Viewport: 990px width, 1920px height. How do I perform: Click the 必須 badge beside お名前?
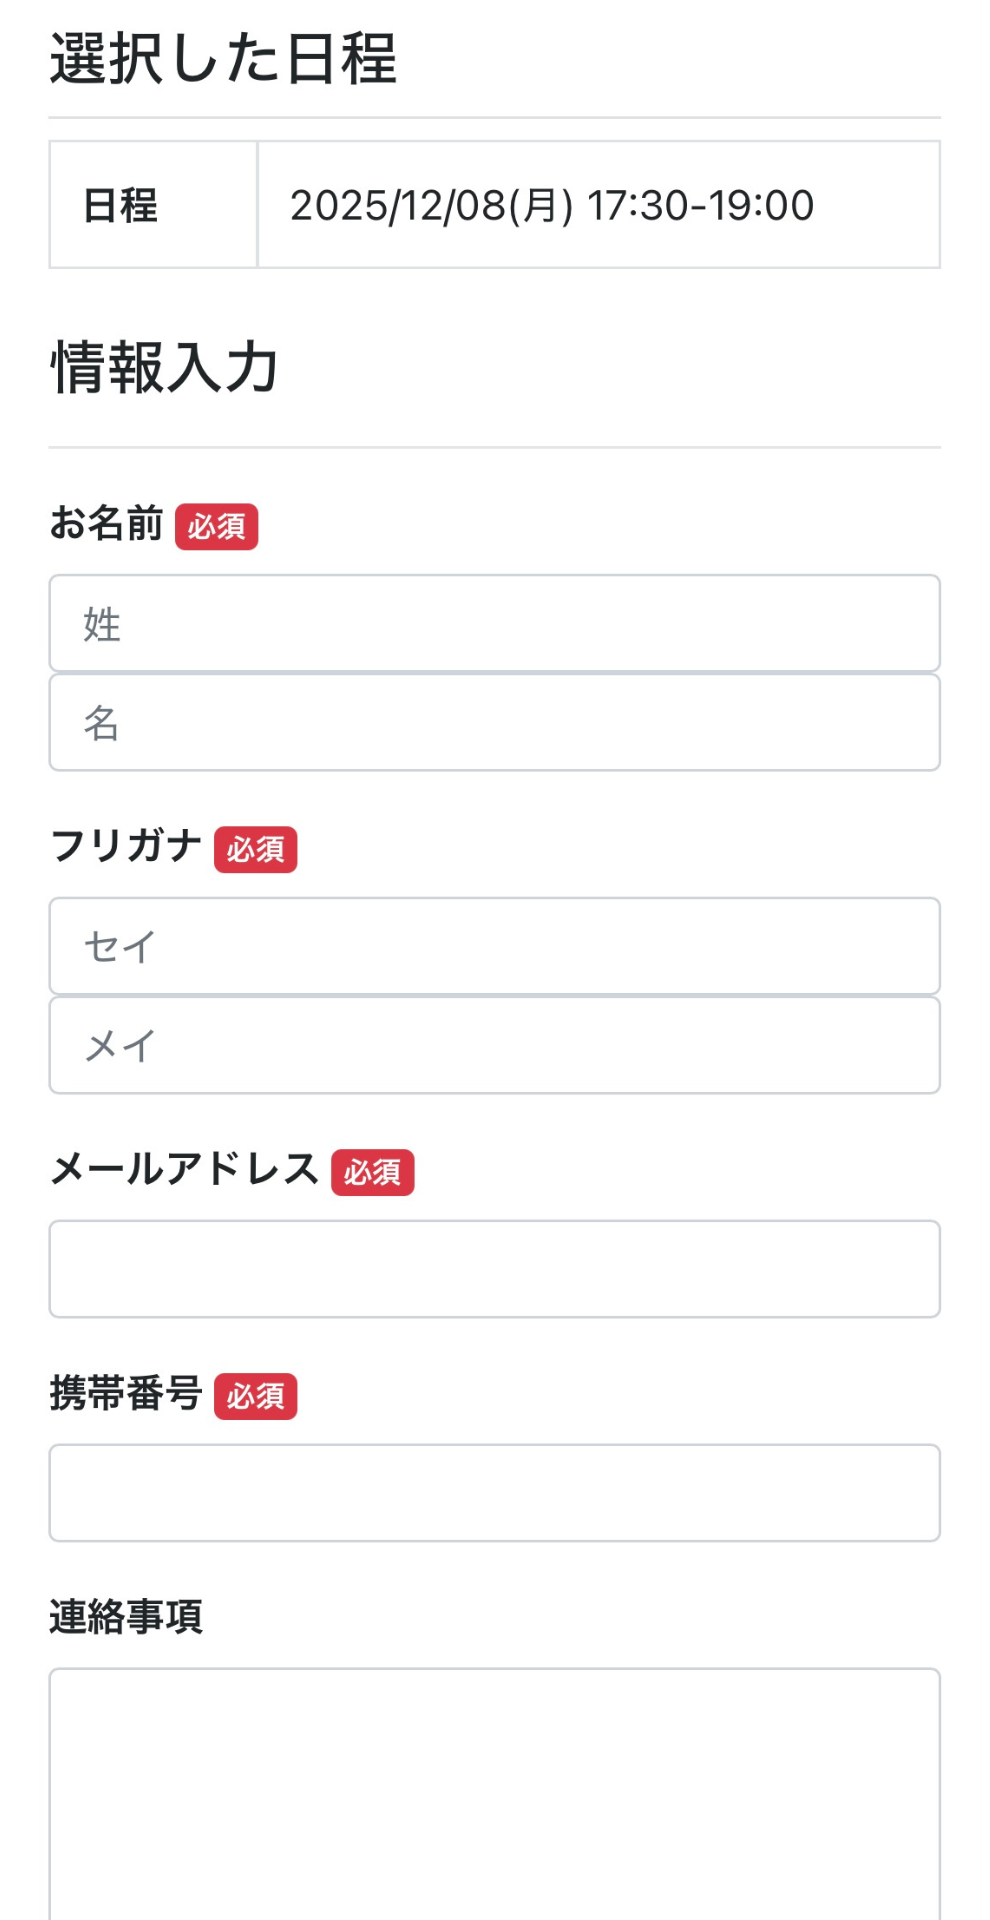(217, 527)
